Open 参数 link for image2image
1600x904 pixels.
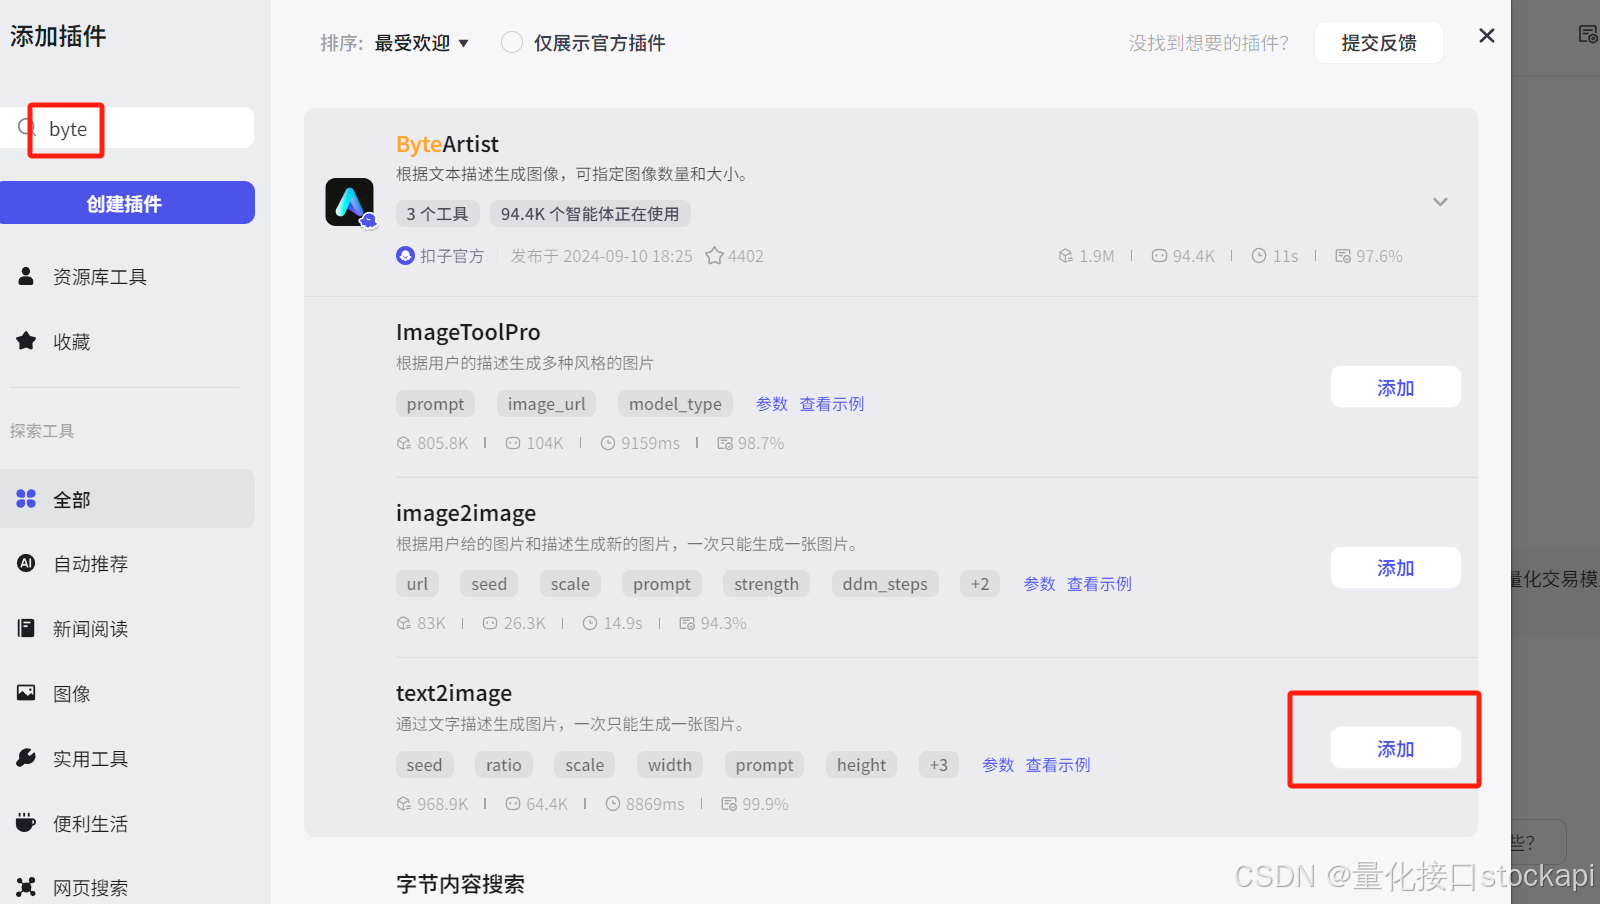click(x=1039, y=584)
